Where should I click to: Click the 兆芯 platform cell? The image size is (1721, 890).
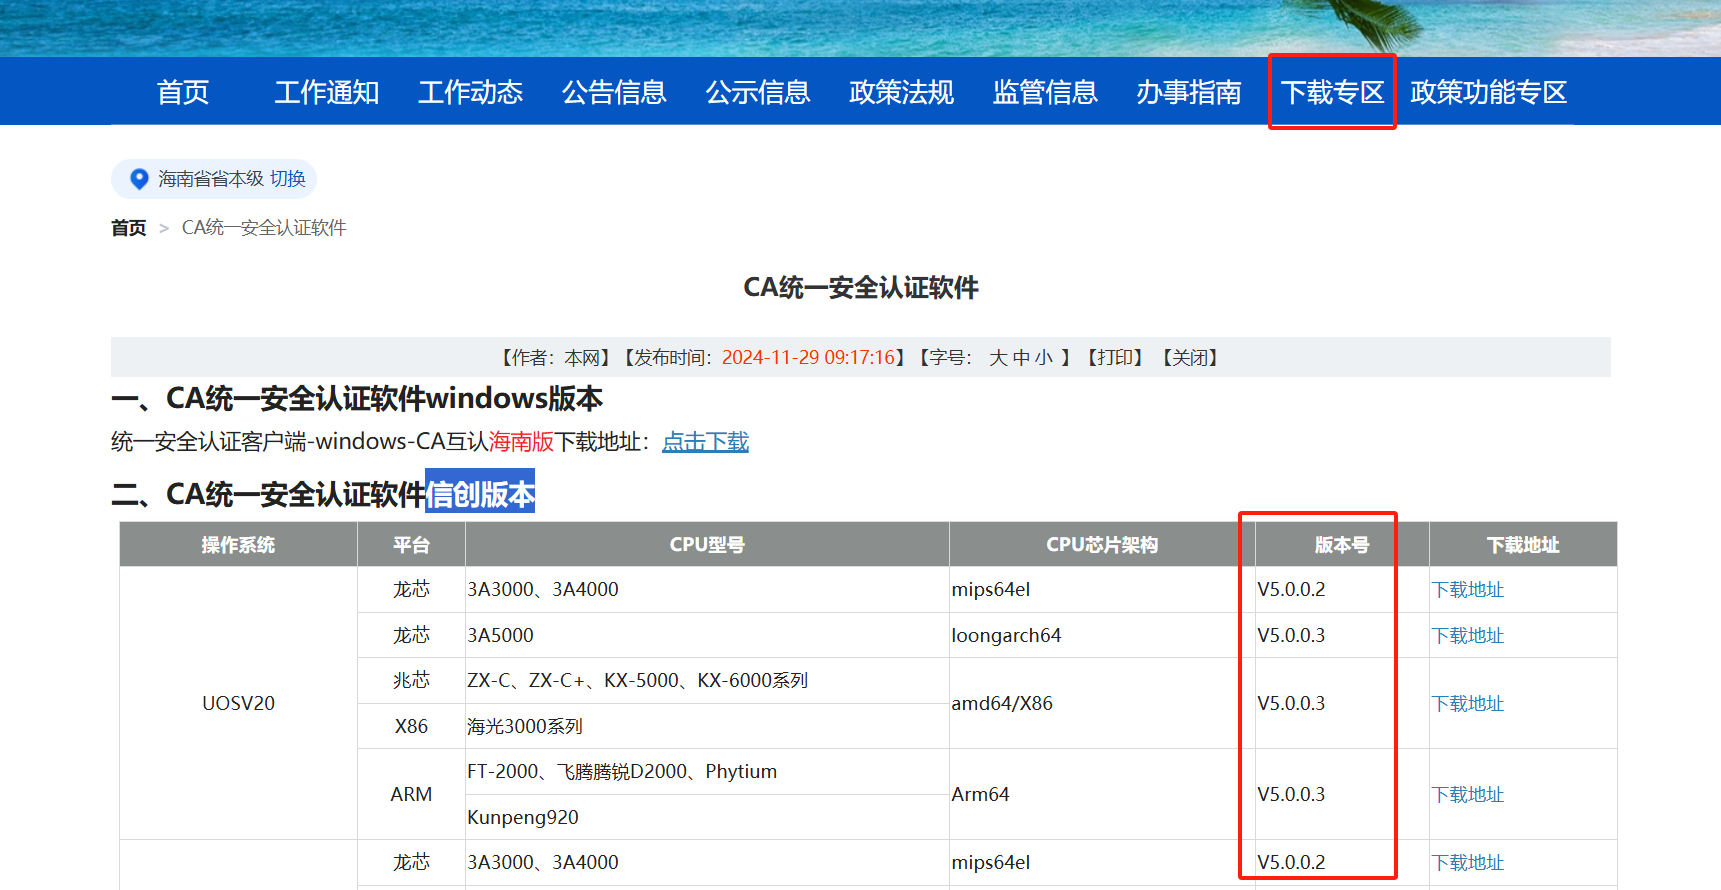pos(411,681)
